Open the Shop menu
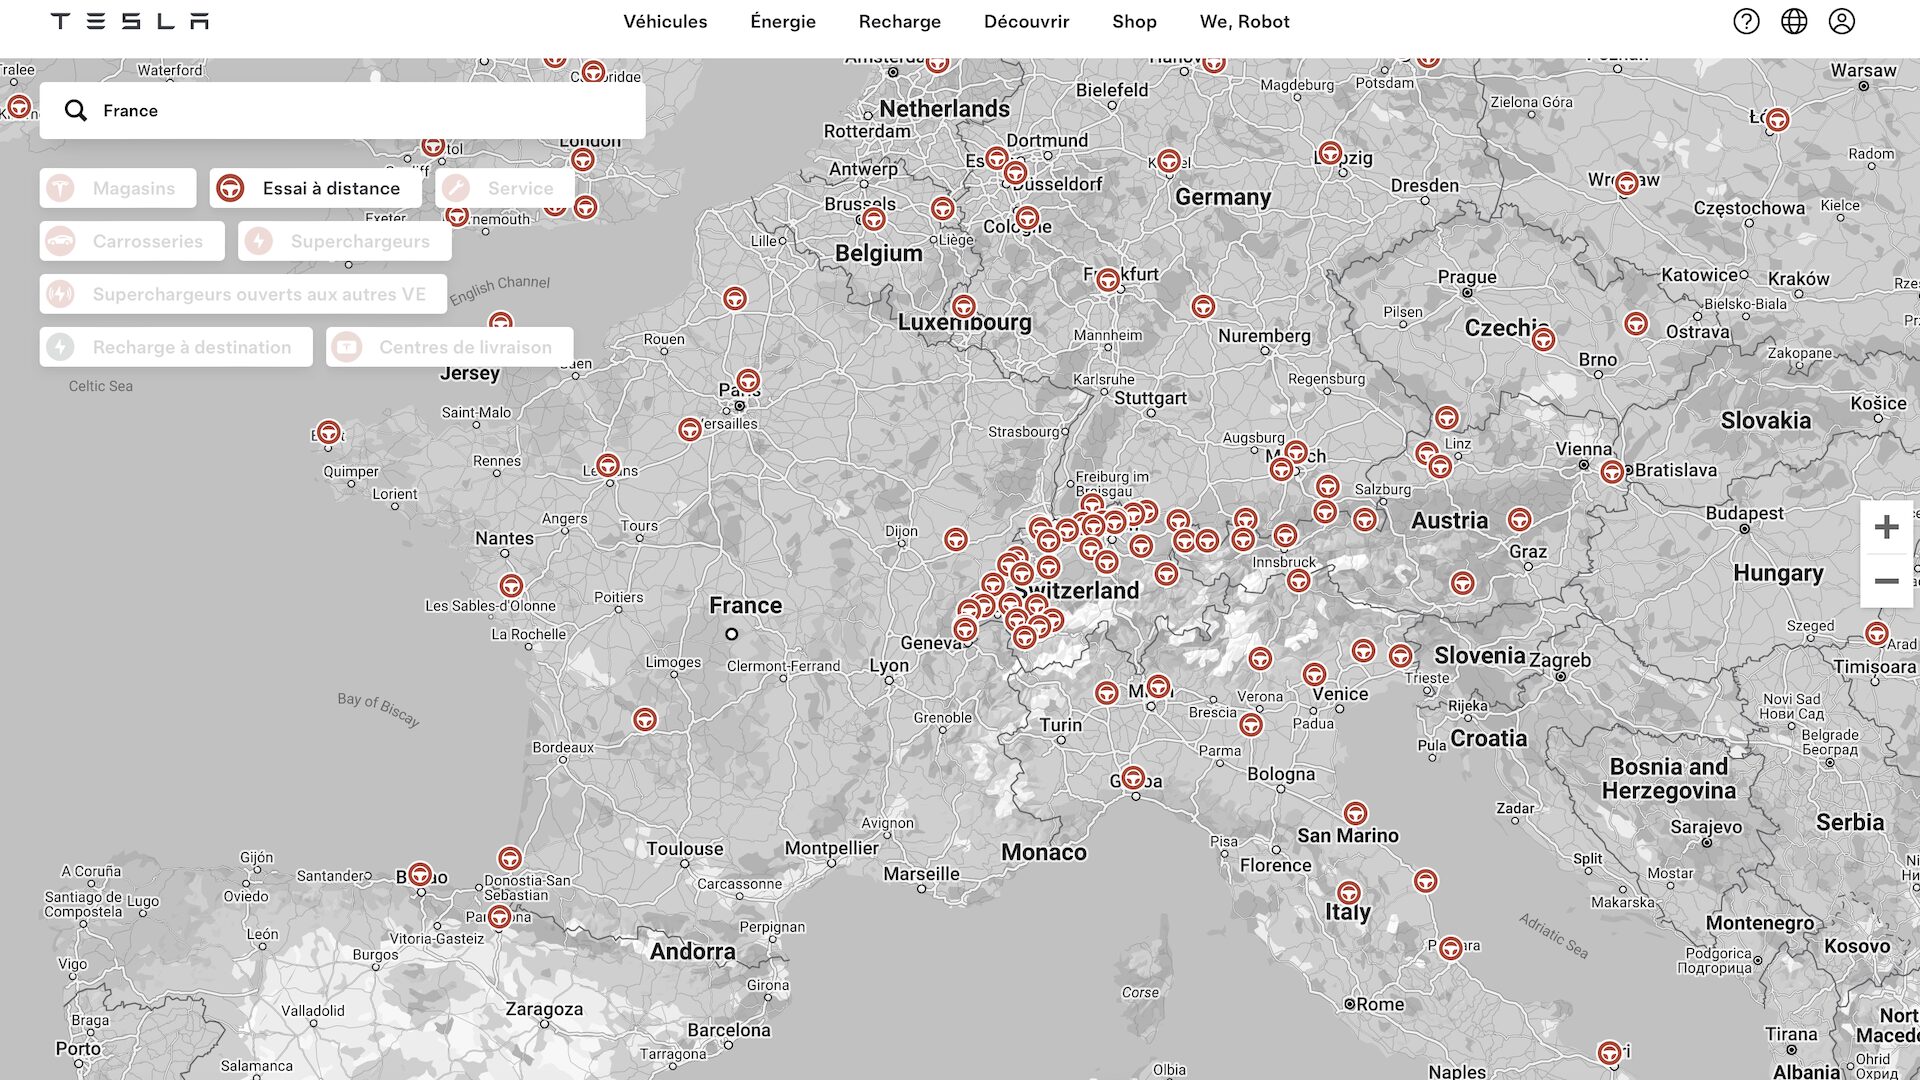 coord(1135,21)
